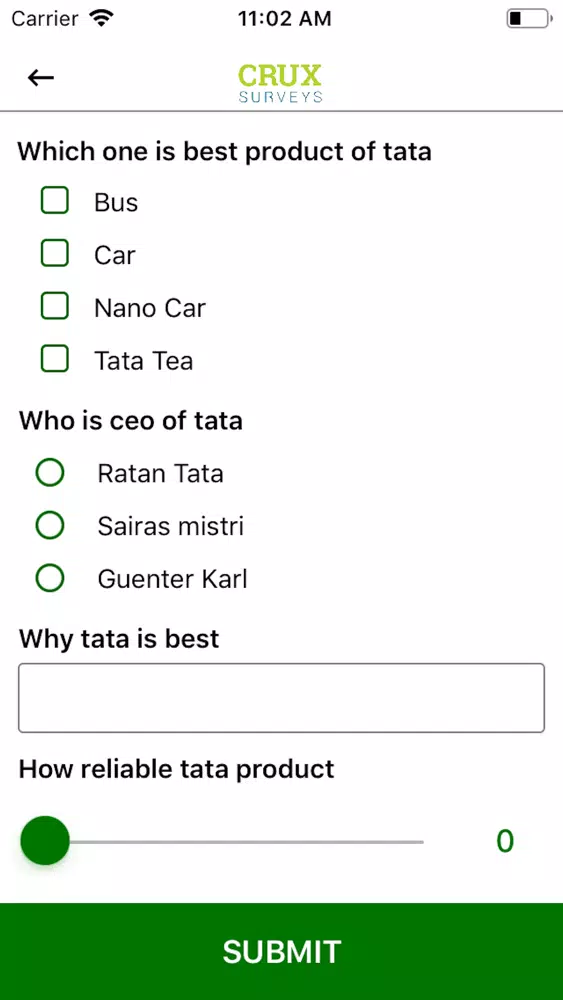Tap the Ratan Tata label text
Viewport: 563px width, 1000px height.
[161, 474]
